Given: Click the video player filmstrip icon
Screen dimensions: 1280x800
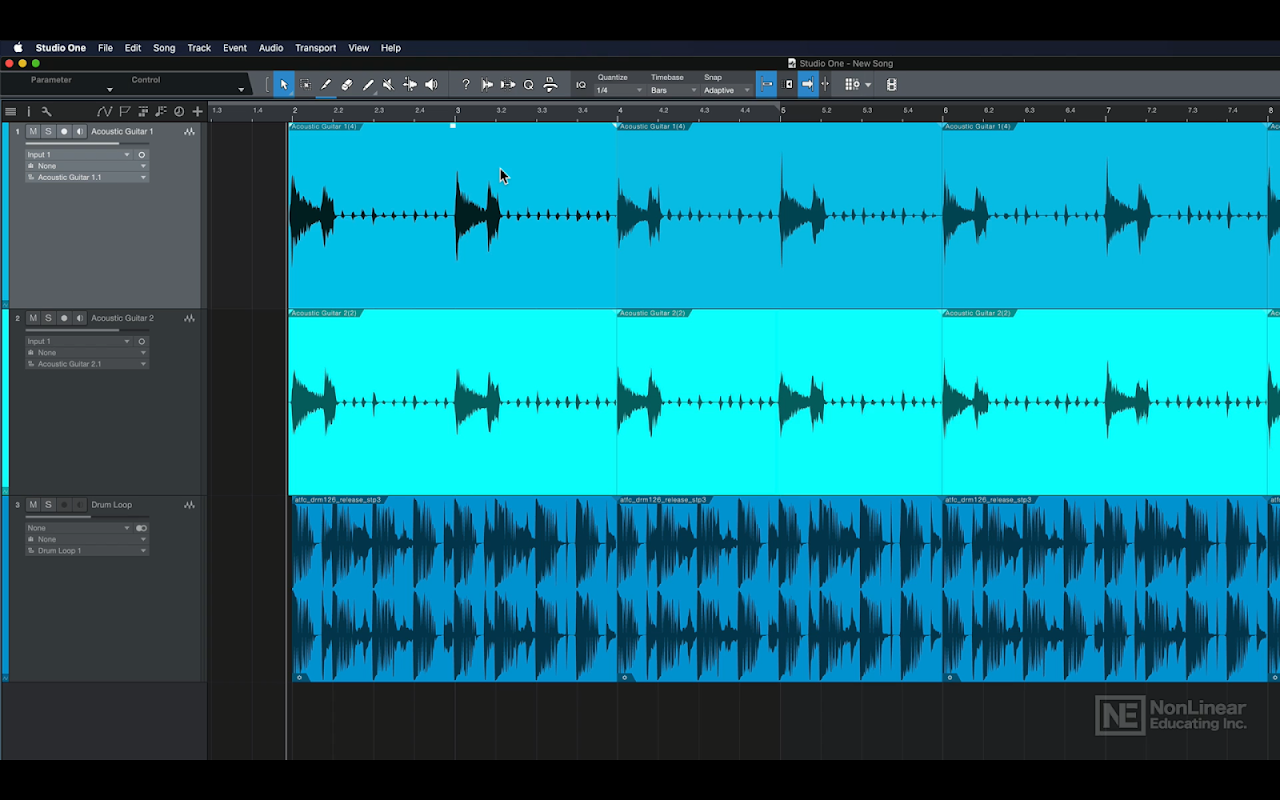Looking at the screenshot, I should 892,85.
